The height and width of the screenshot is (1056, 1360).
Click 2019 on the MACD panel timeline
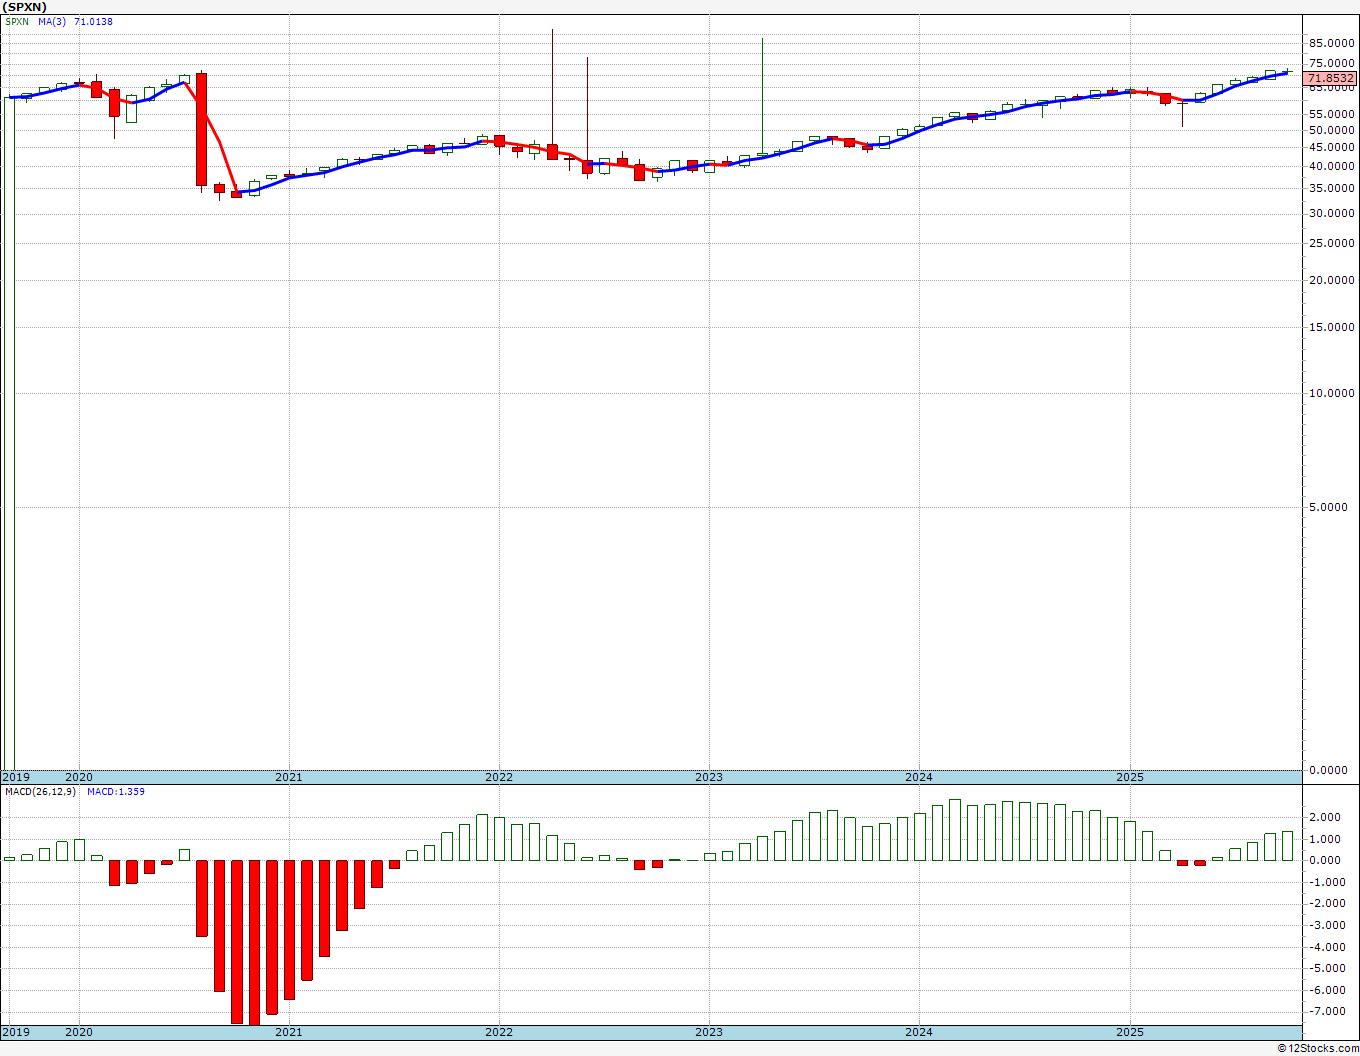pos(16,1032)
